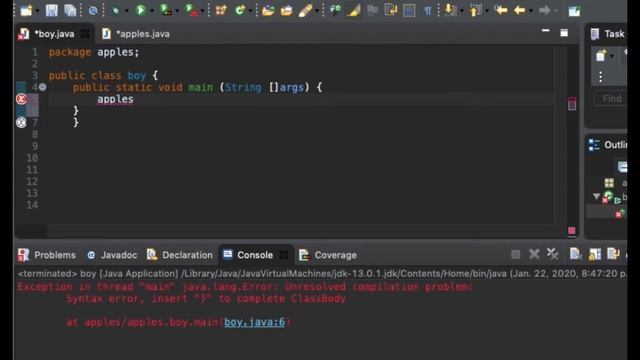Collapse the class node in Outline
The height and width of the screenshot is (360, 640).
(x=596, y=196)
